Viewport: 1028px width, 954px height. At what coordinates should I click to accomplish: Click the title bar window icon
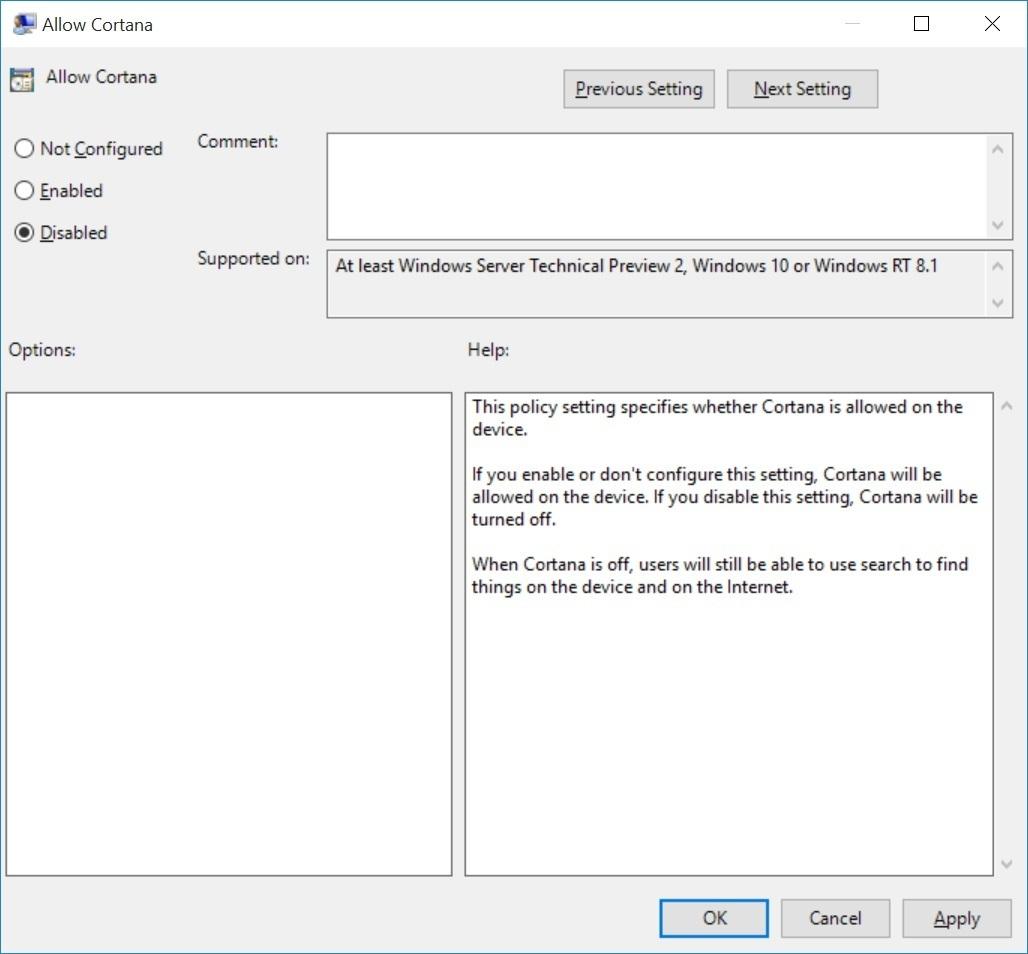(24, 24)
